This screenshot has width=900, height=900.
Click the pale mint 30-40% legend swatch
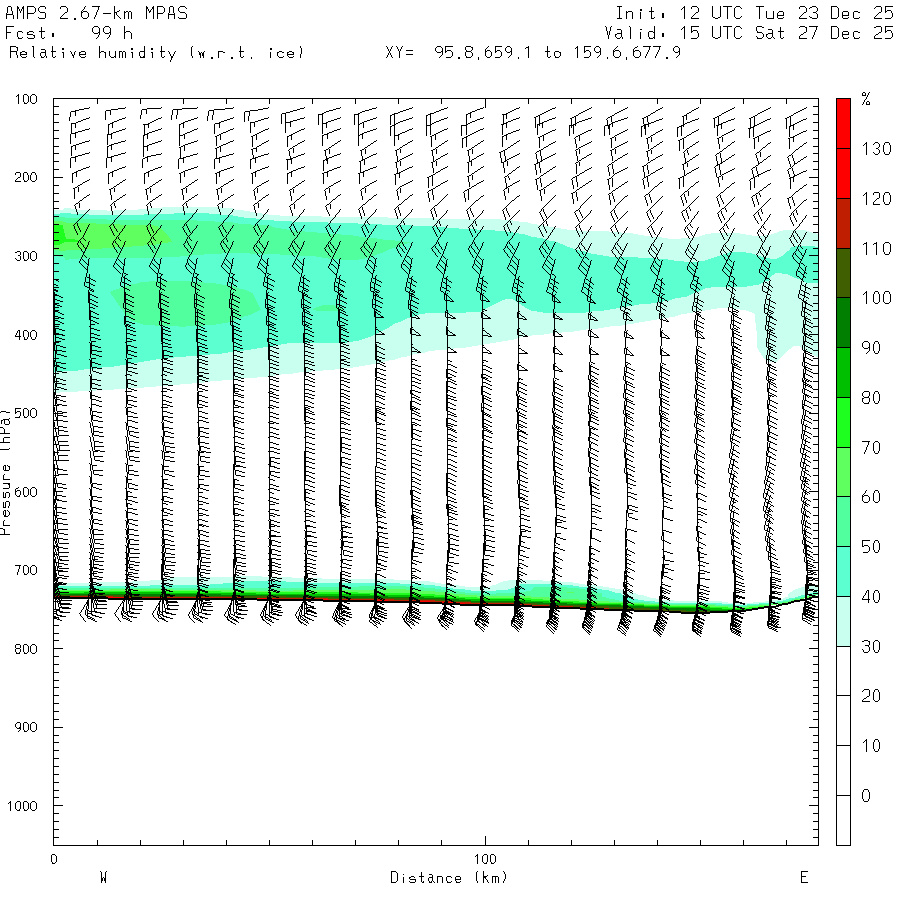843,621
